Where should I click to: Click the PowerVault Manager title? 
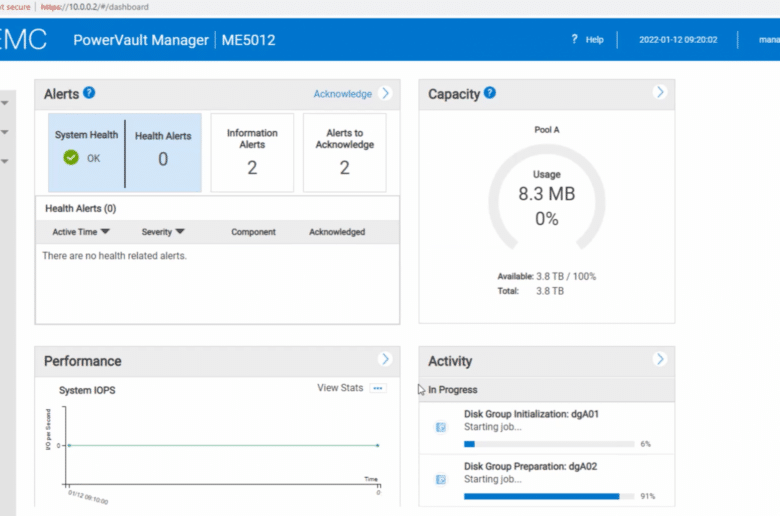point(141,40)
